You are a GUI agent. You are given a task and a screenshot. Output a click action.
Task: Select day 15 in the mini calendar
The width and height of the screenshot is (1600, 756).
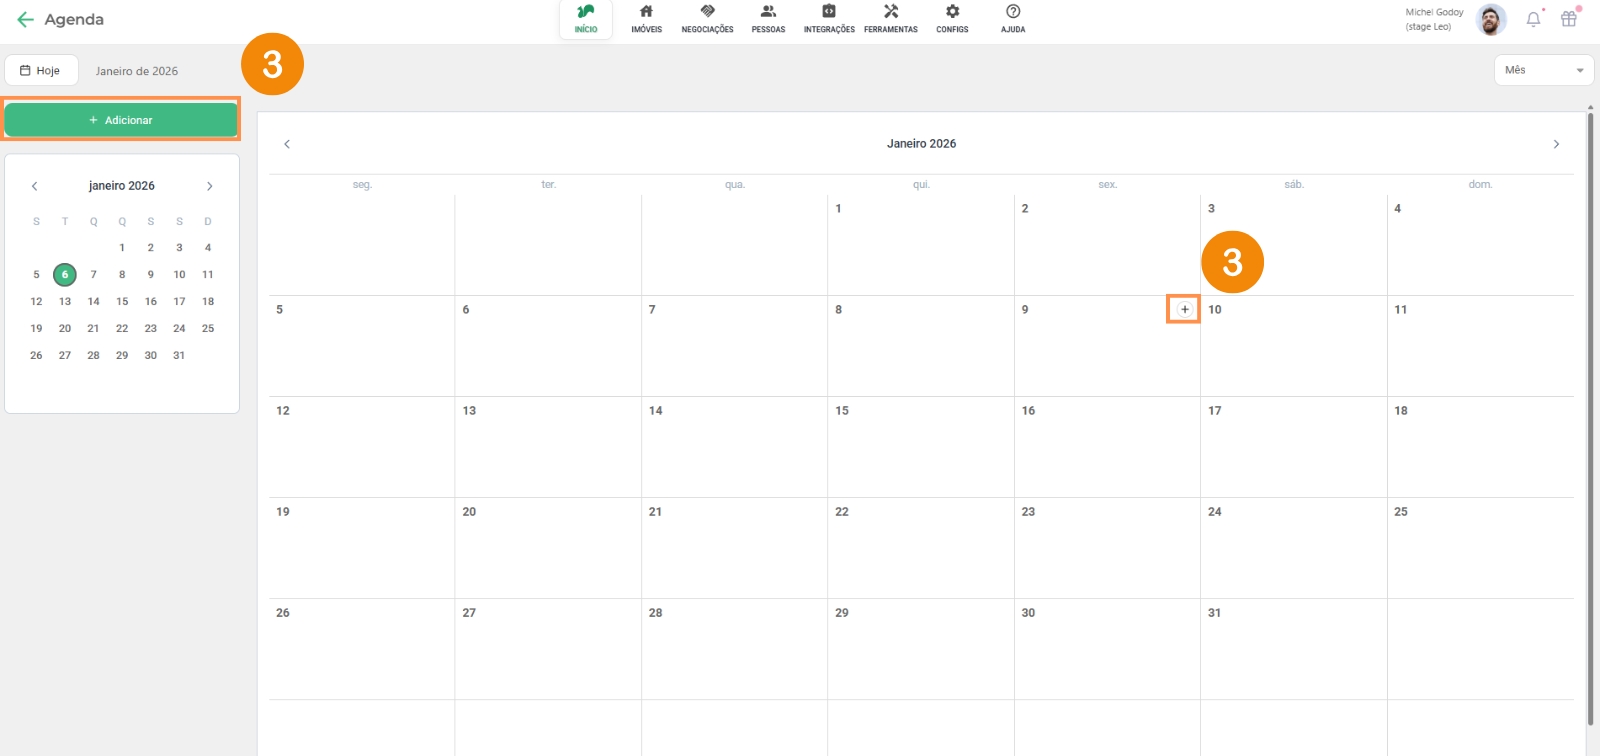pos(122,301)
